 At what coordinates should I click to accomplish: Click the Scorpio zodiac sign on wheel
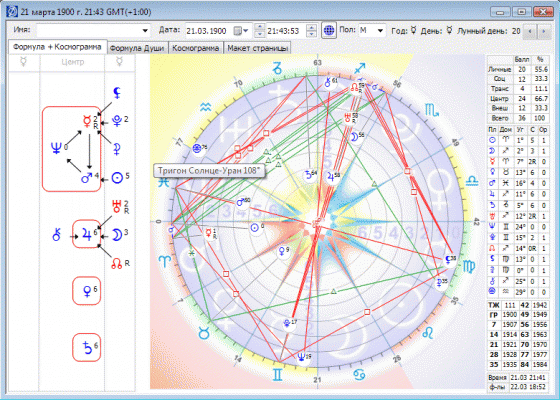431,110
